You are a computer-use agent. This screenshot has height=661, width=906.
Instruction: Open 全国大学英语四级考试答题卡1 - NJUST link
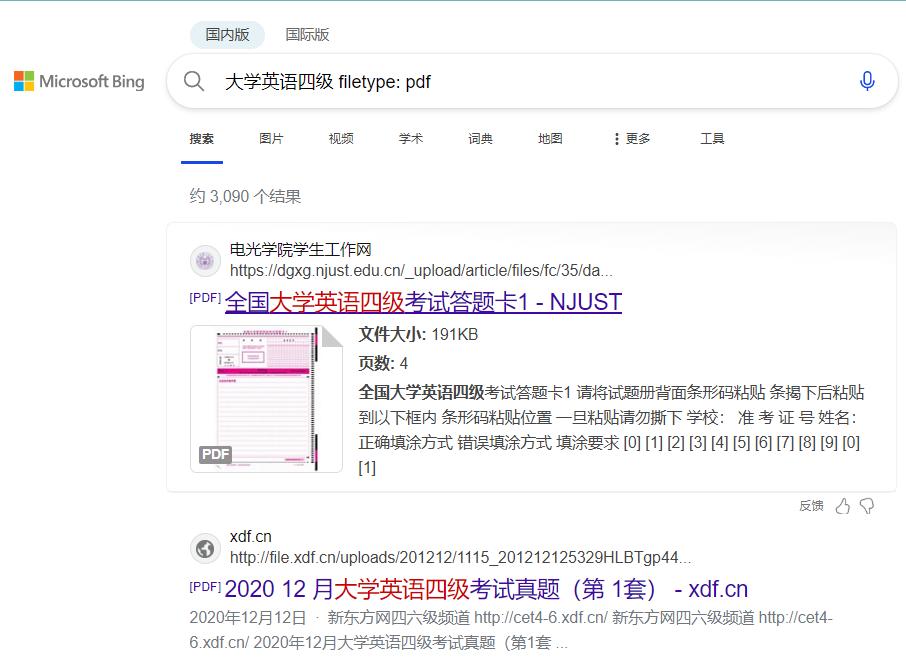(x=424, y=302)
